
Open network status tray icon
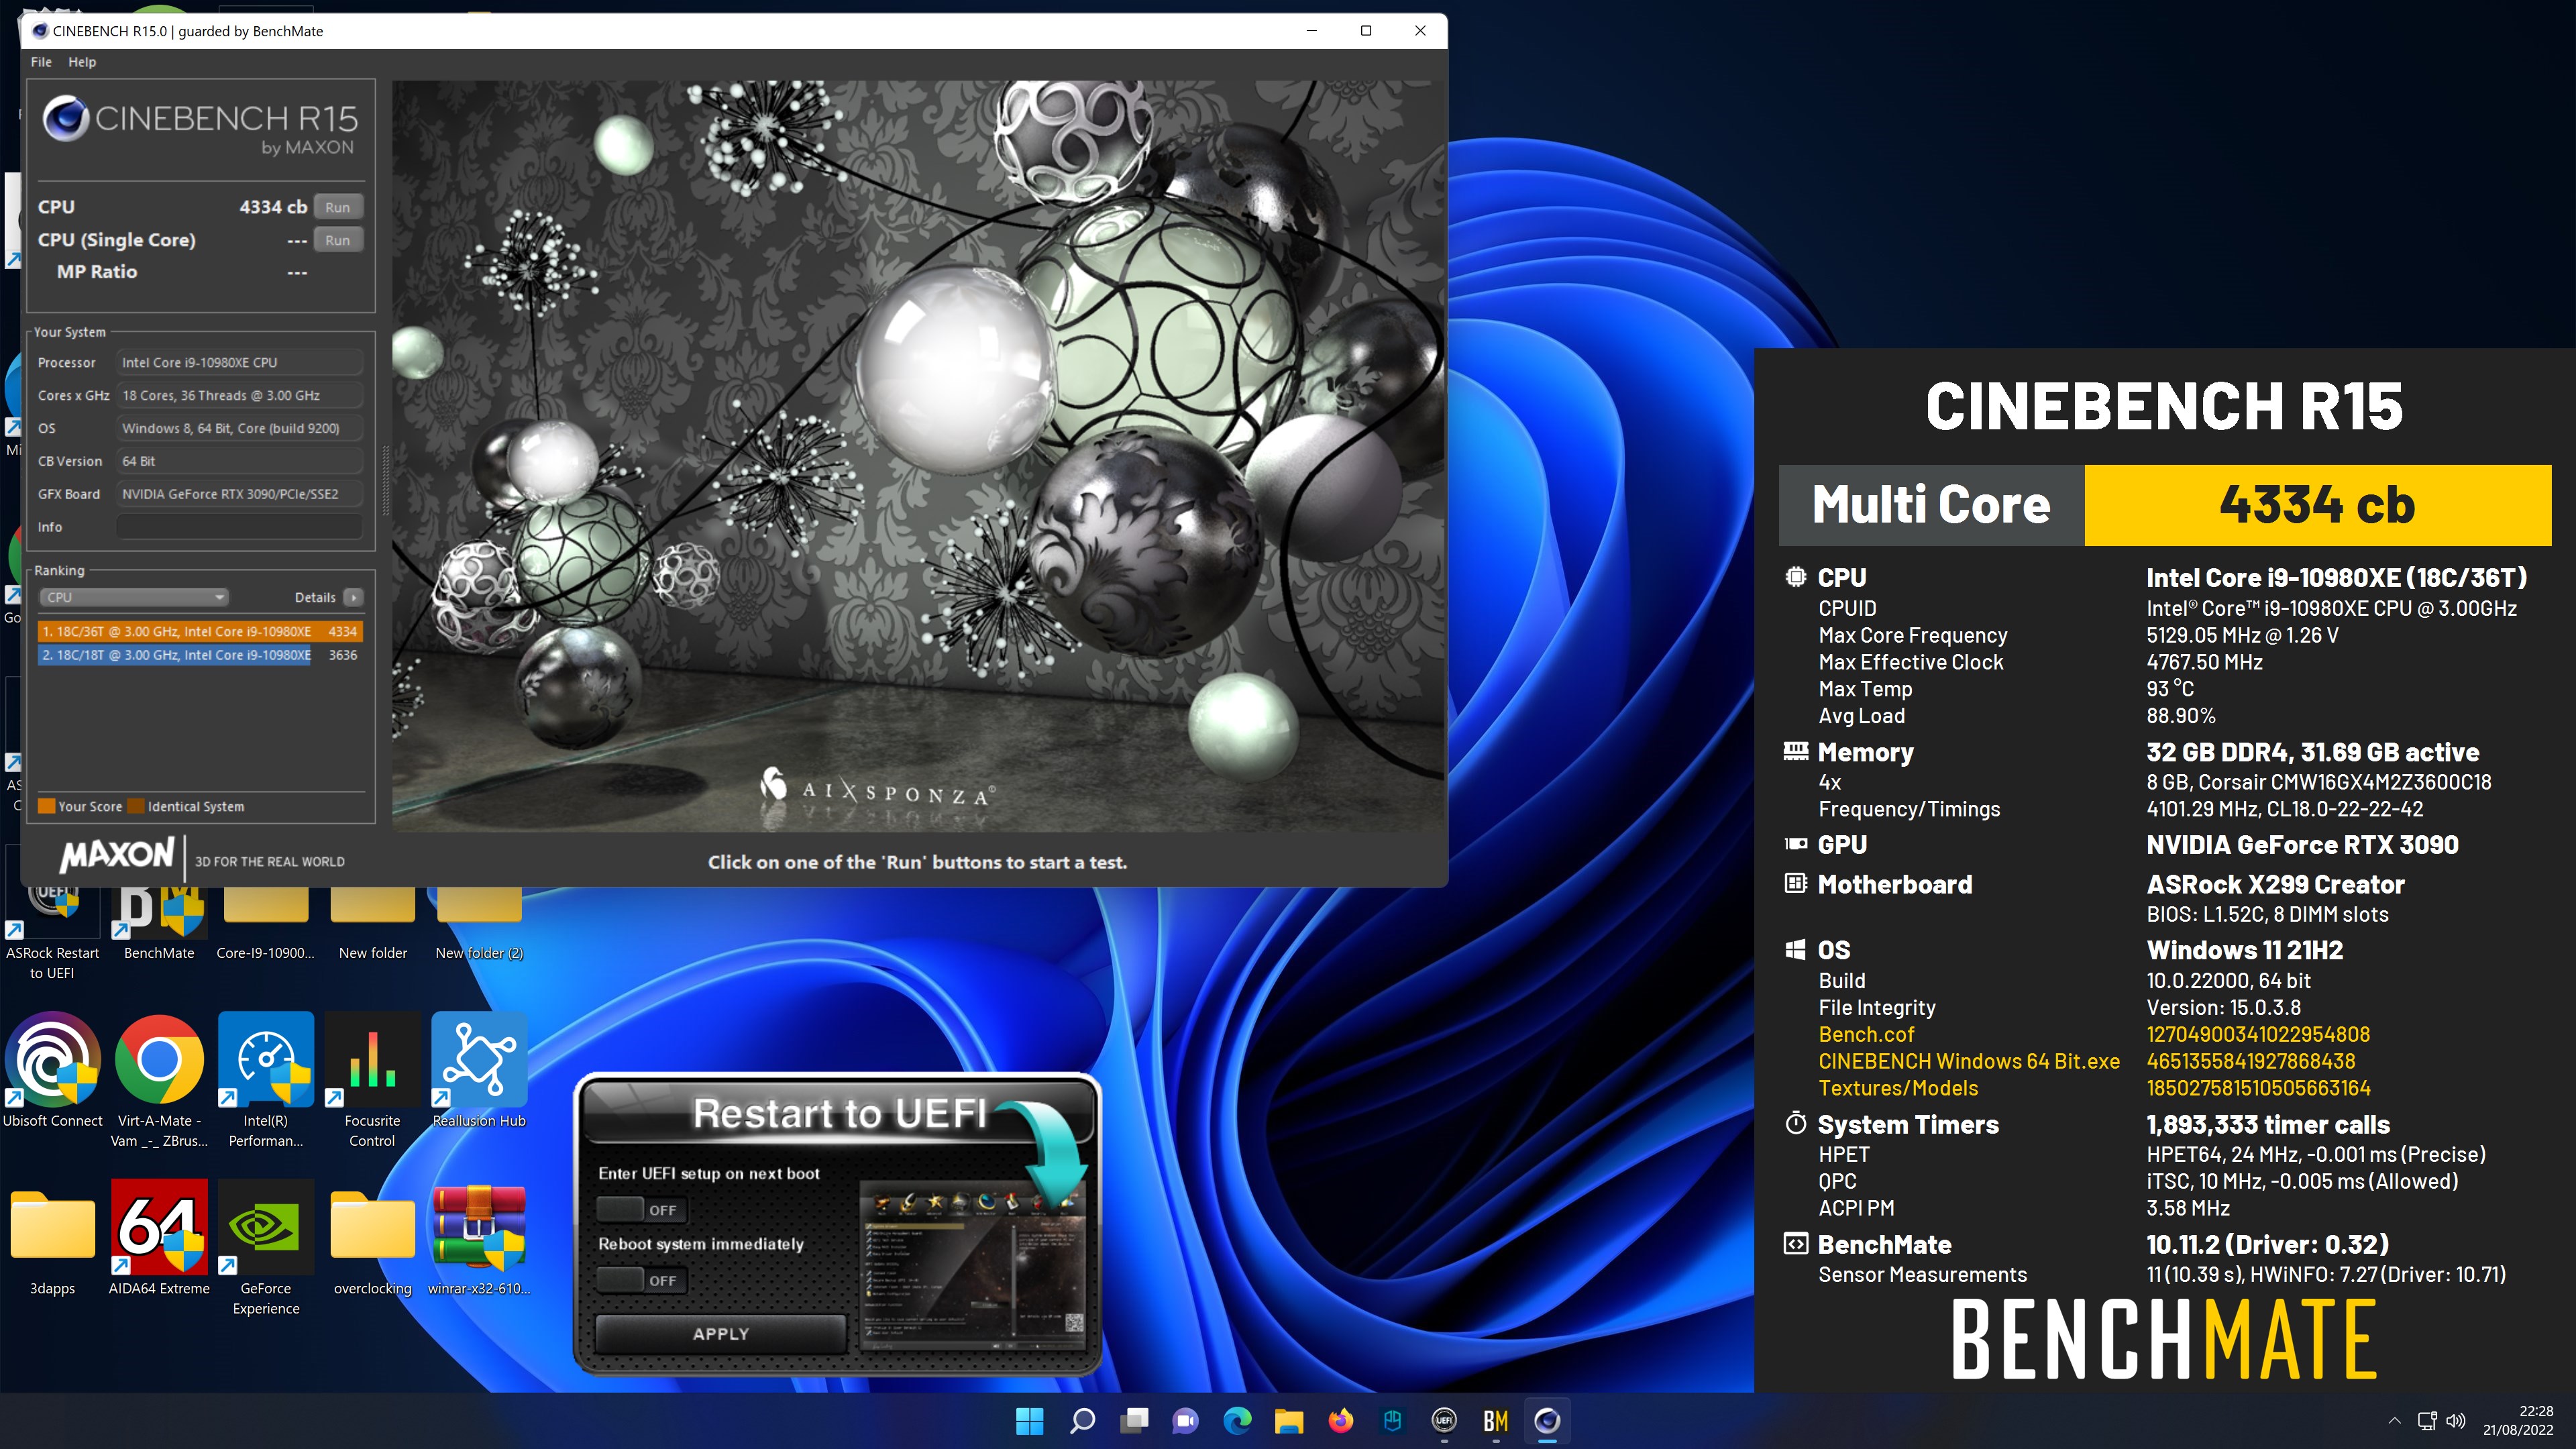coord(2427,1420)
